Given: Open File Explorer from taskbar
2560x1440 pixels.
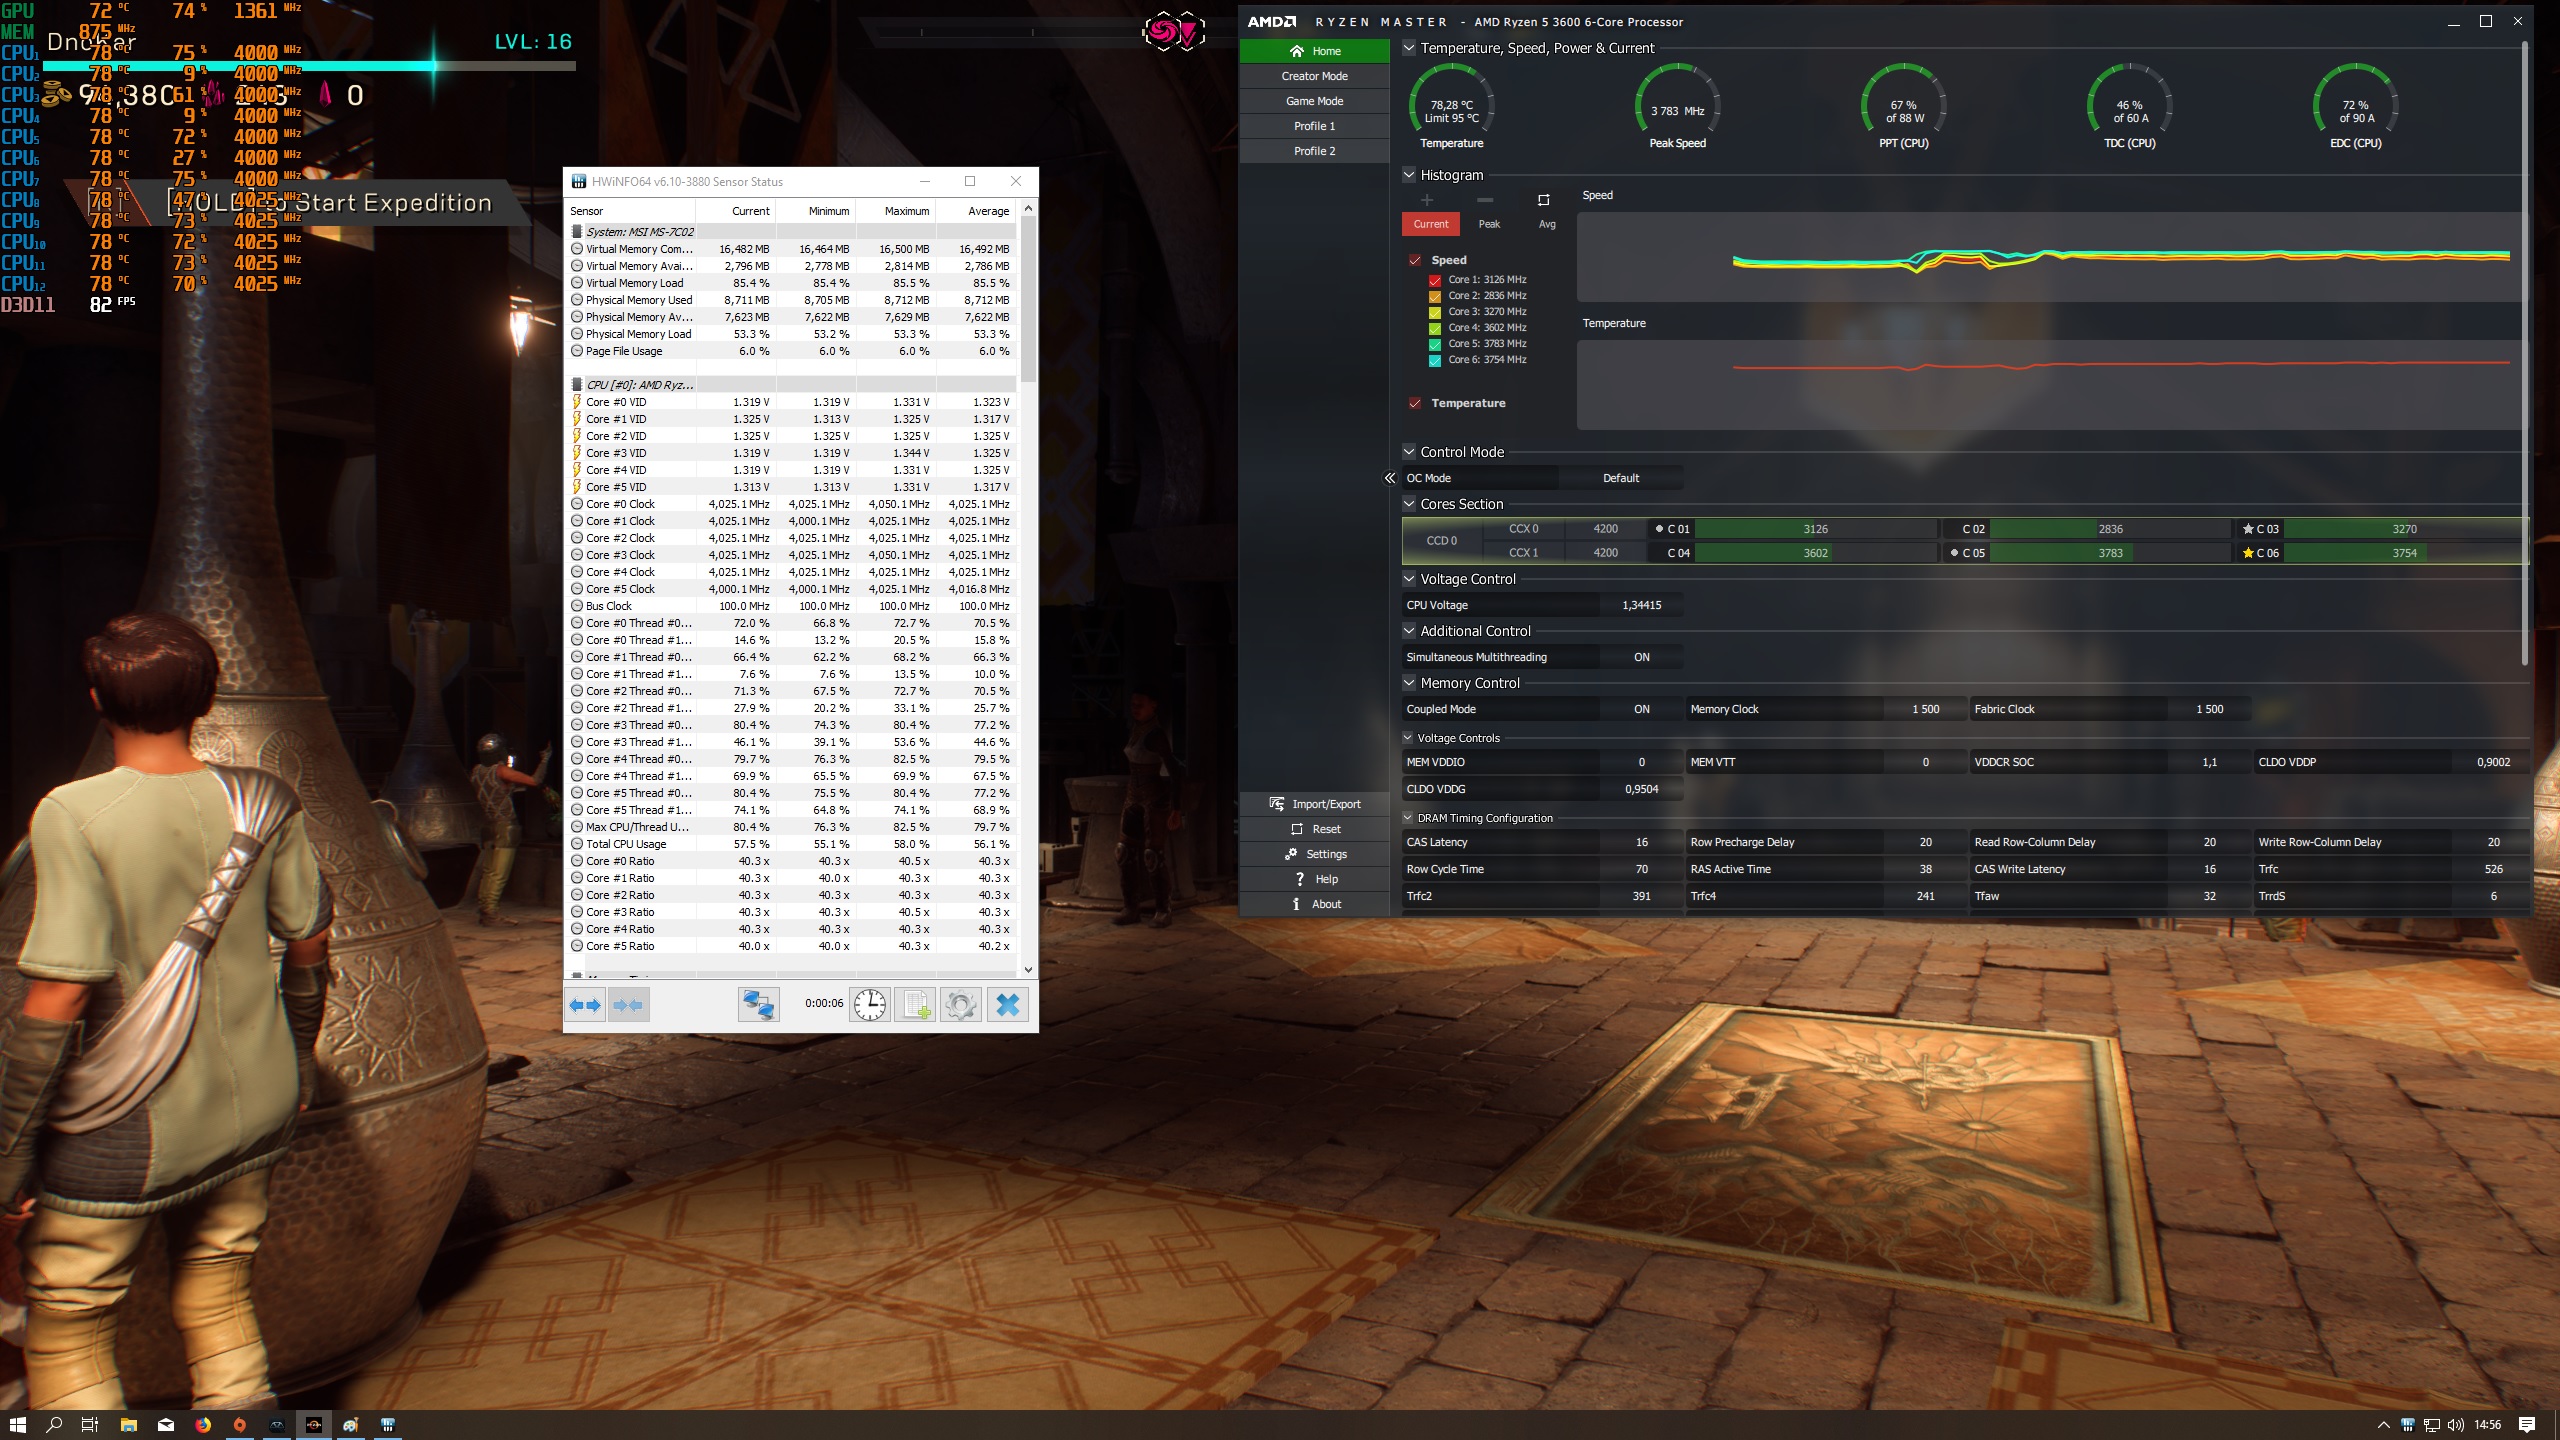Looking at the screenshot, I should 128,1425.
